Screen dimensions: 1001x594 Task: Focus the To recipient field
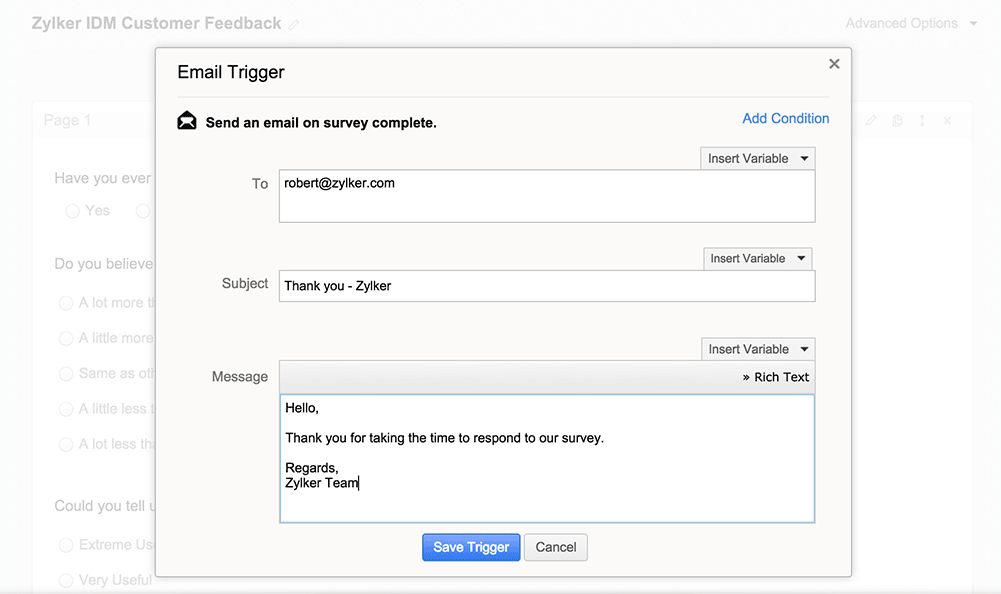tap(547, 196)
